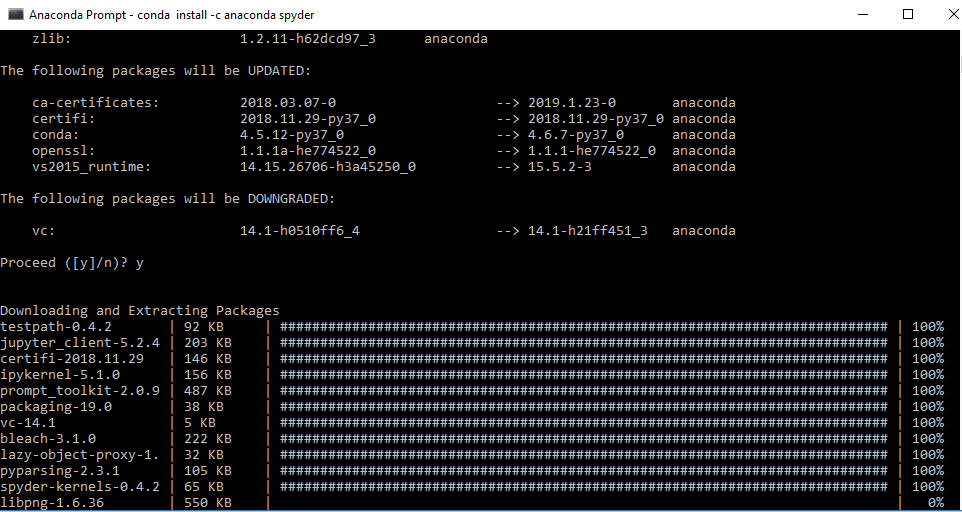962x512 pixels.
Task: Click the ca-certificates new version 2019.1.23-0
Action: click(x=572, y=103)
